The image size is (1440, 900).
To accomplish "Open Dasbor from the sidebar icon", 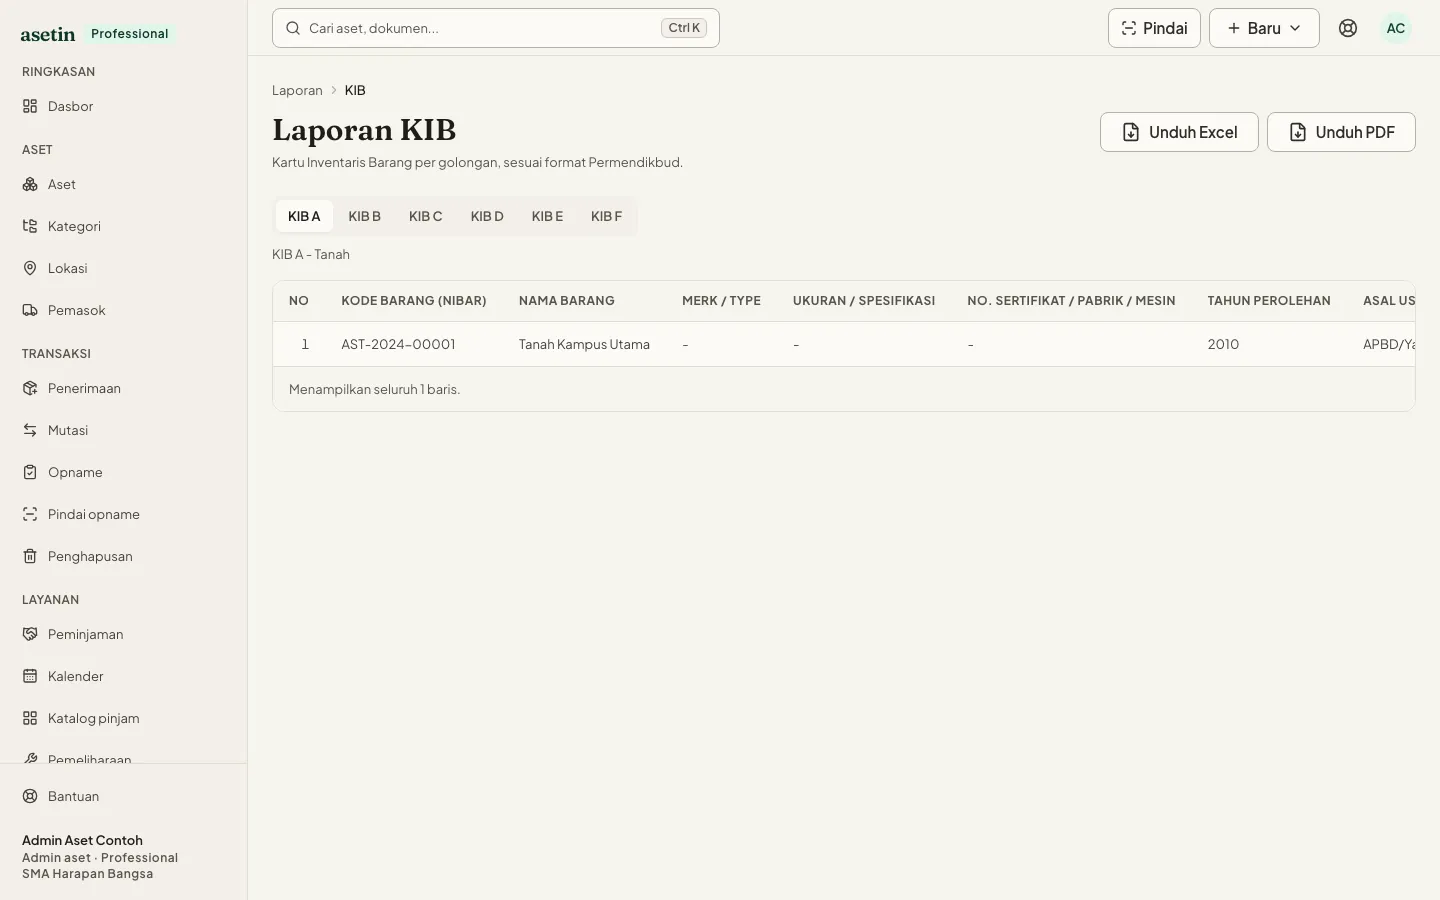I will click(30, 106).
